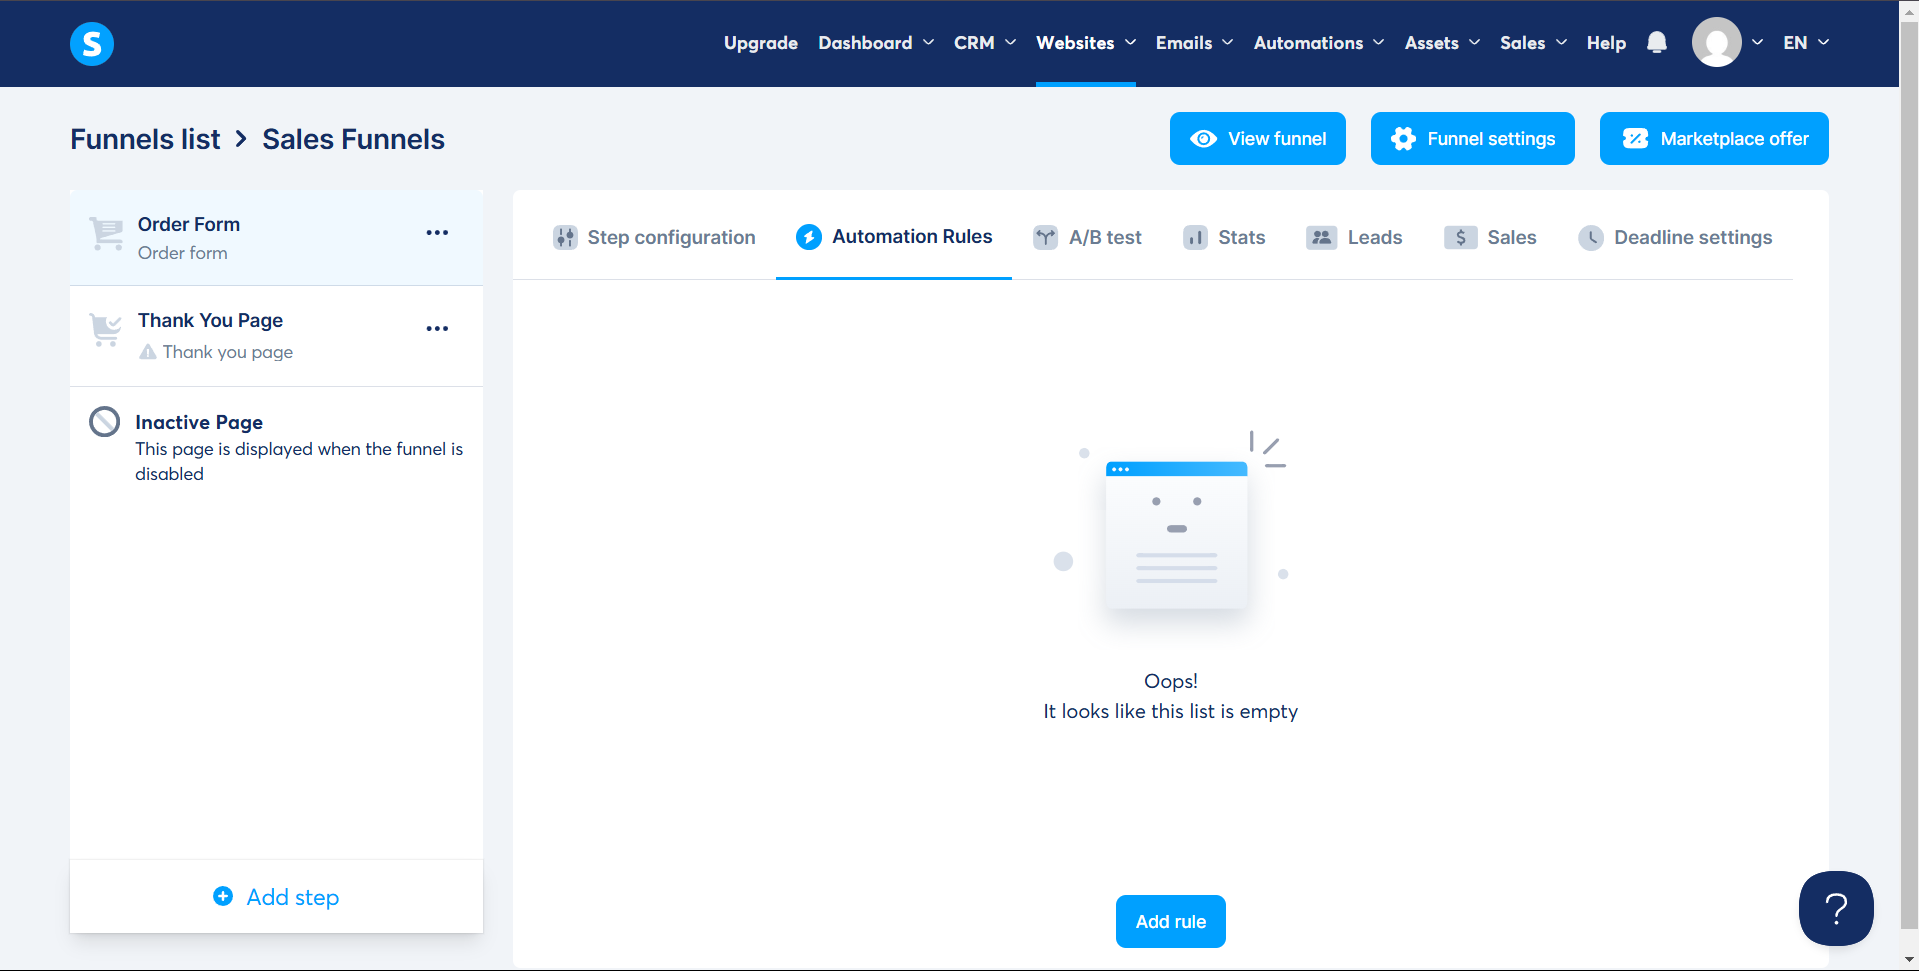Click the View funnel button
Viewport: 1919px width, 971px height.
pyautogui.click(x=1257, y=139)
